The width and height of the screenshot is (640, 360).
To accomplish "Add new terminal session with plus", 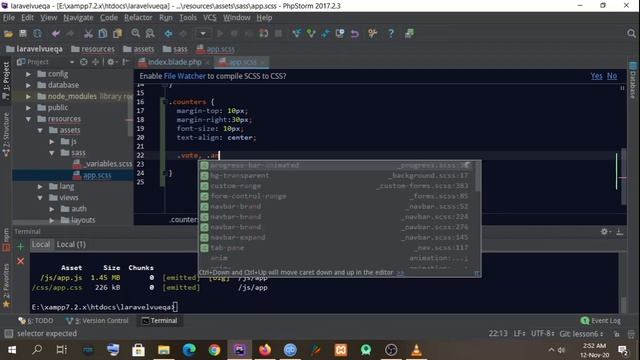I will (x=20, y=247).
